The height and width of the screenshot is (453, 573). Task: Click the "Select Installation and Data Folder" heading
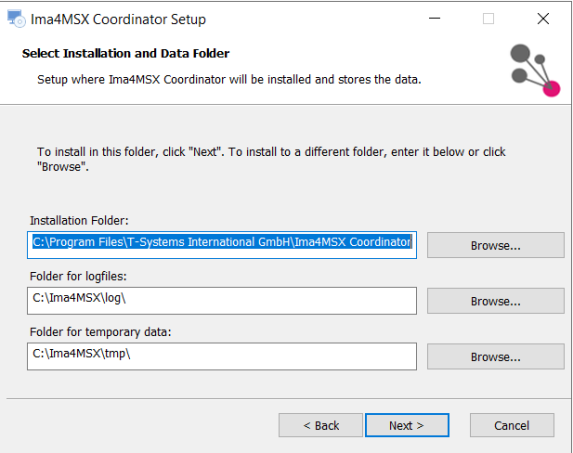tap(126, 53)
